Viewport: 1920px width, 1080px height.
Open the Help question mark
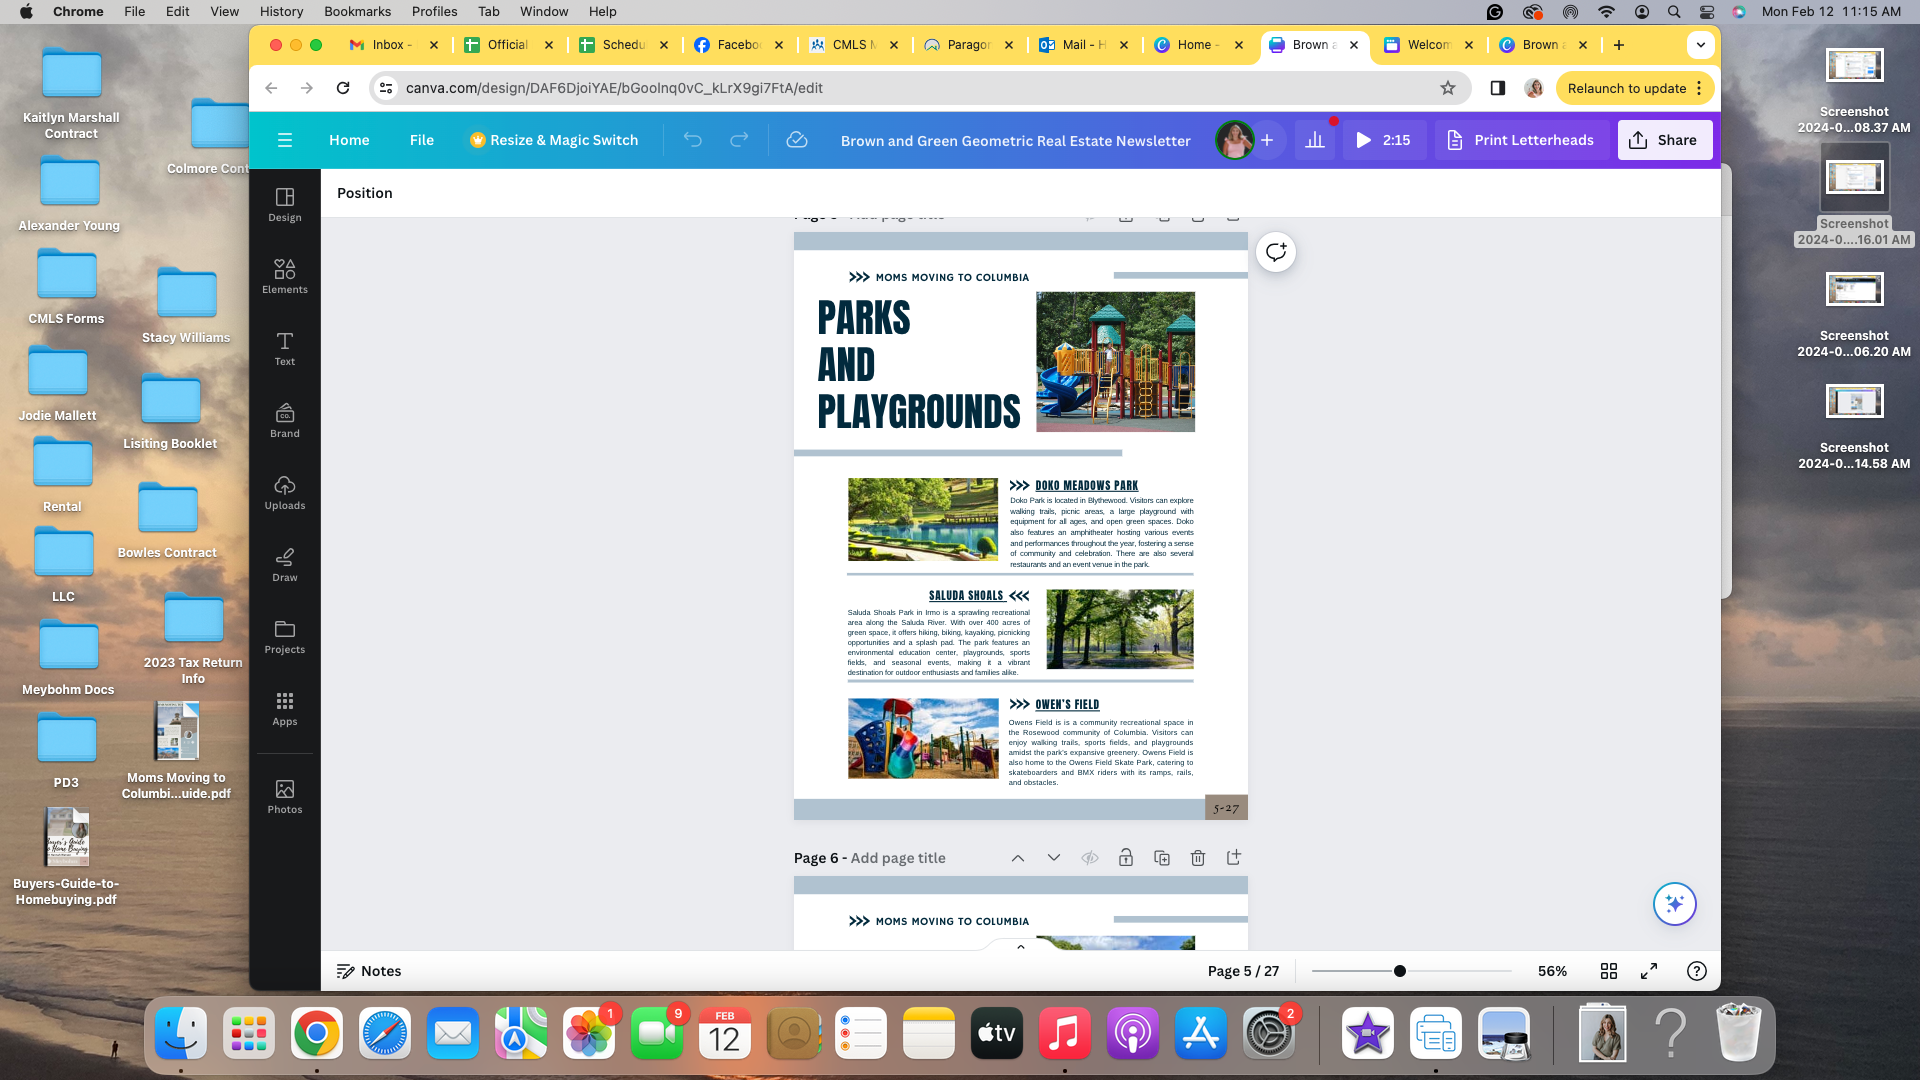[1697, 971]
